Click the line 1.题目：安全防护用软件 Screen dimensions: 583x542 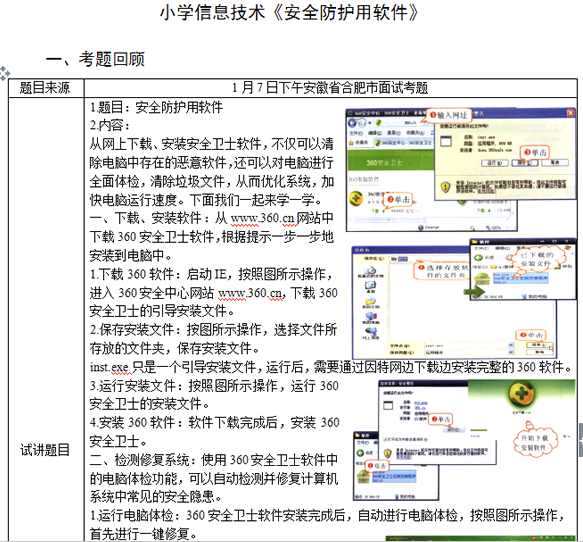[156, 107]
